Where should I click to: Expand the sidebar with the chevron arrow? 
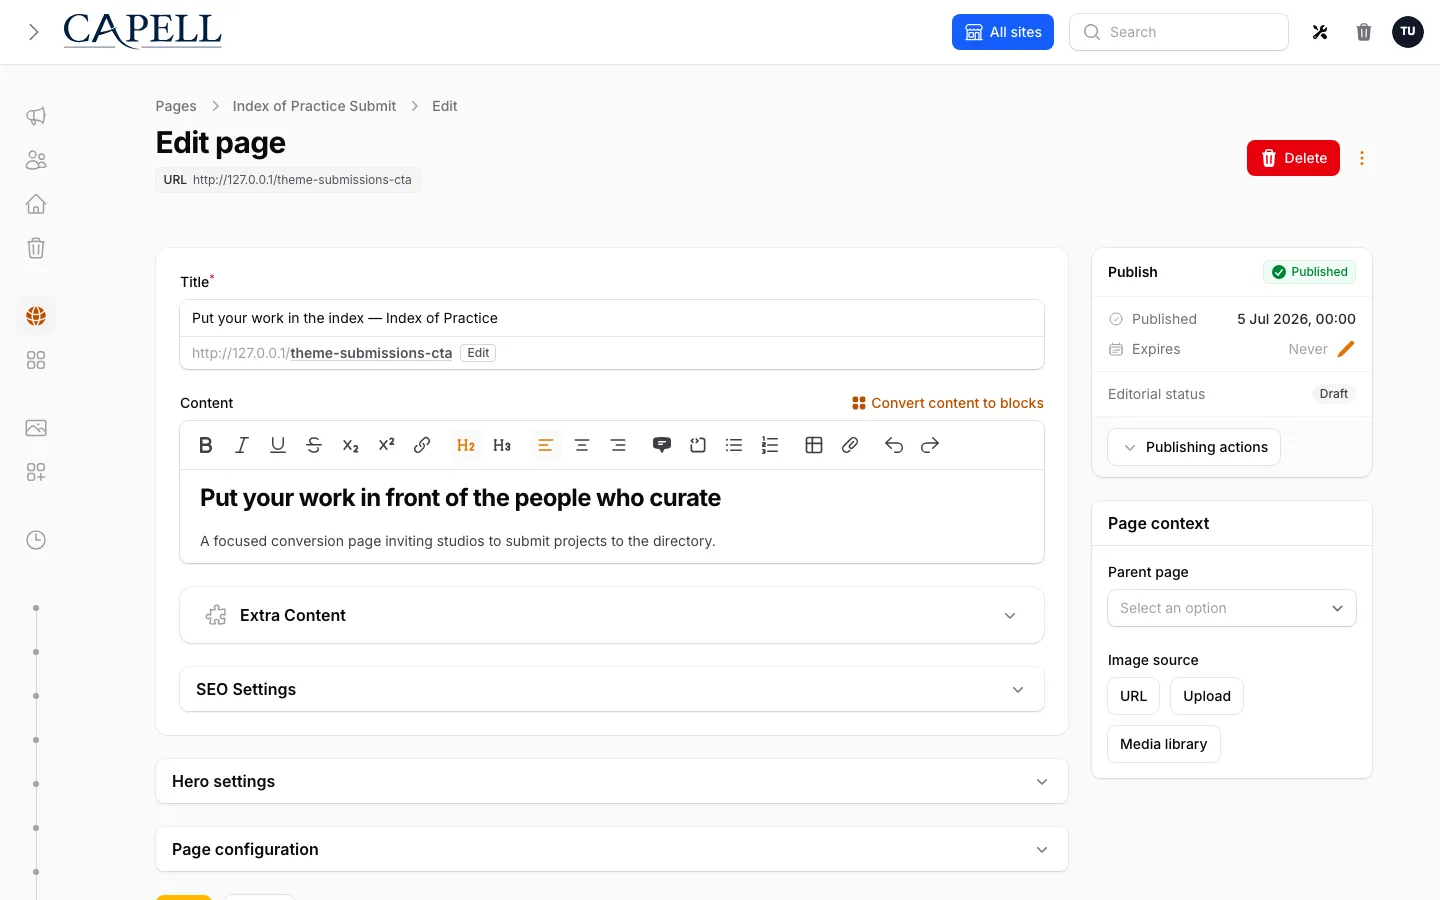click(x=34, y=32)
